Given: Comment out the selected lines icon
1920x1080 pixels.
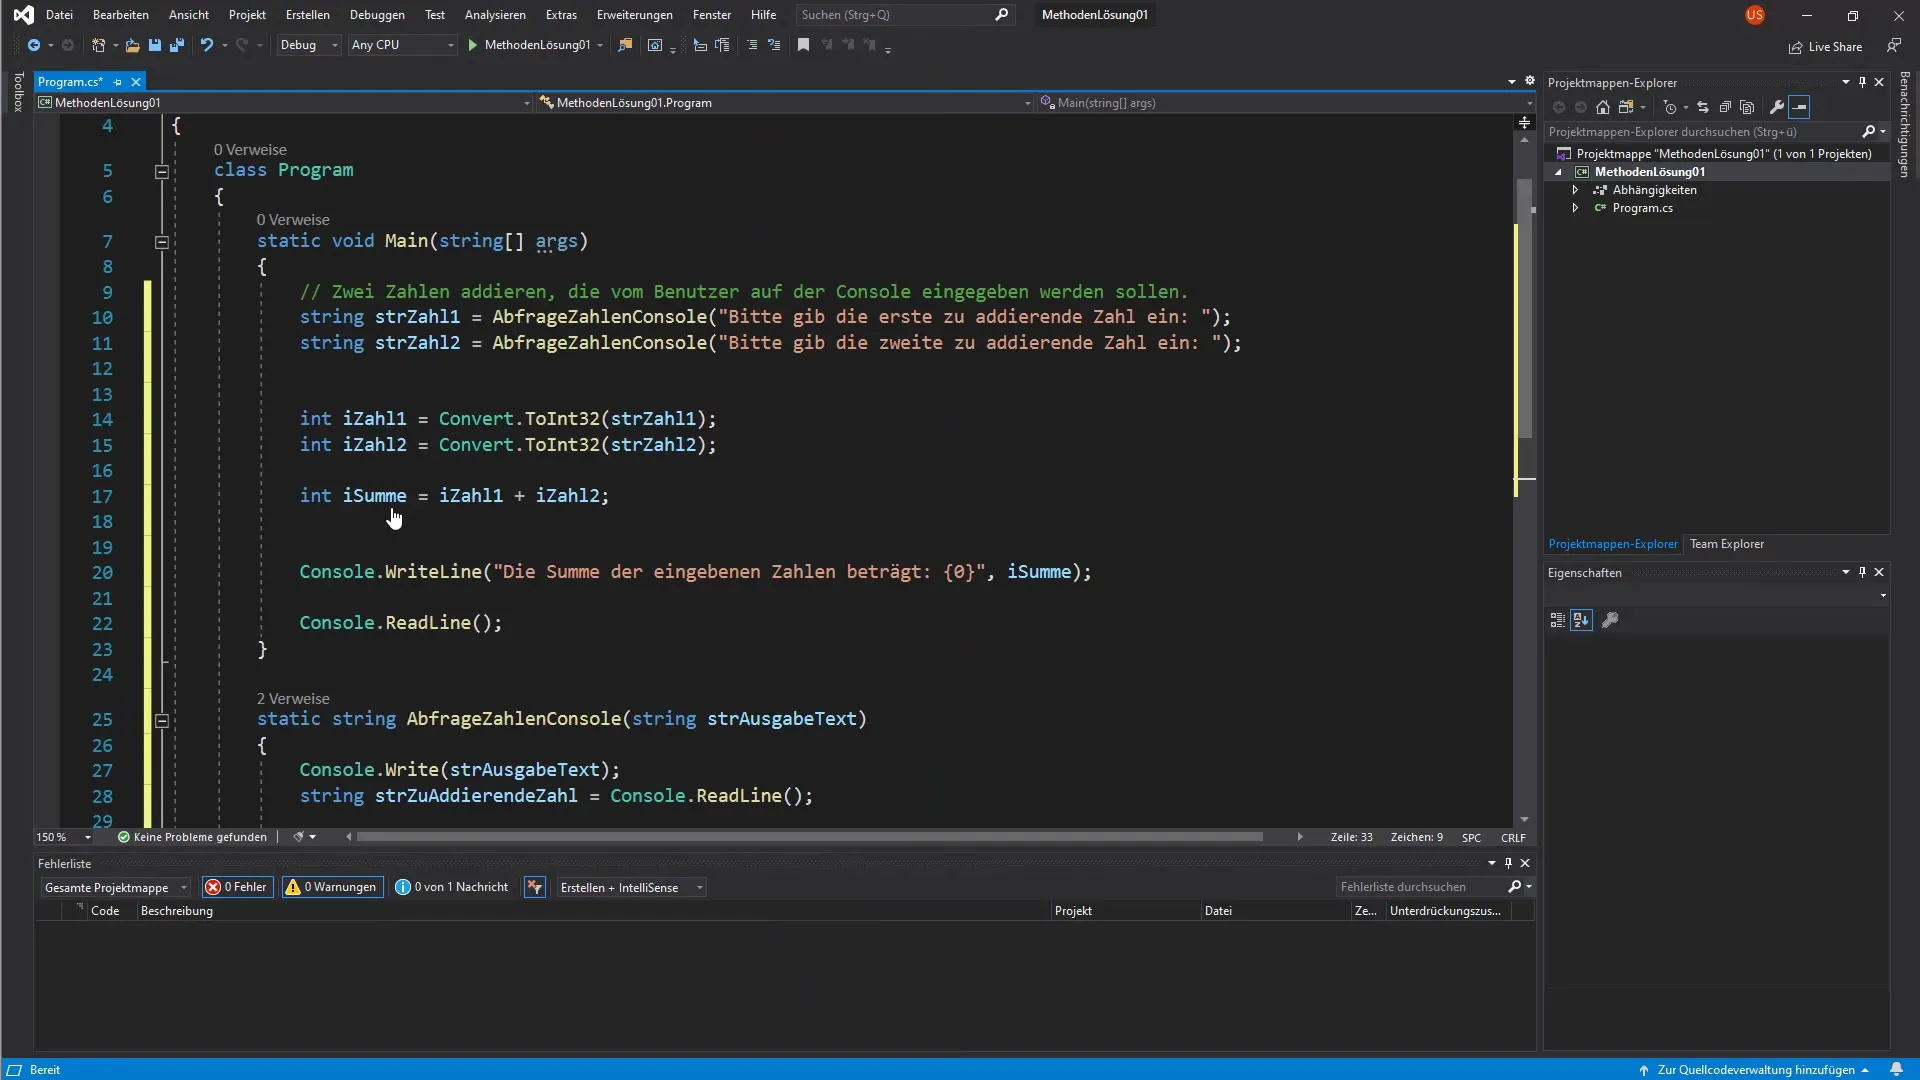Looking at the screenshot, I should coord(752,45).
